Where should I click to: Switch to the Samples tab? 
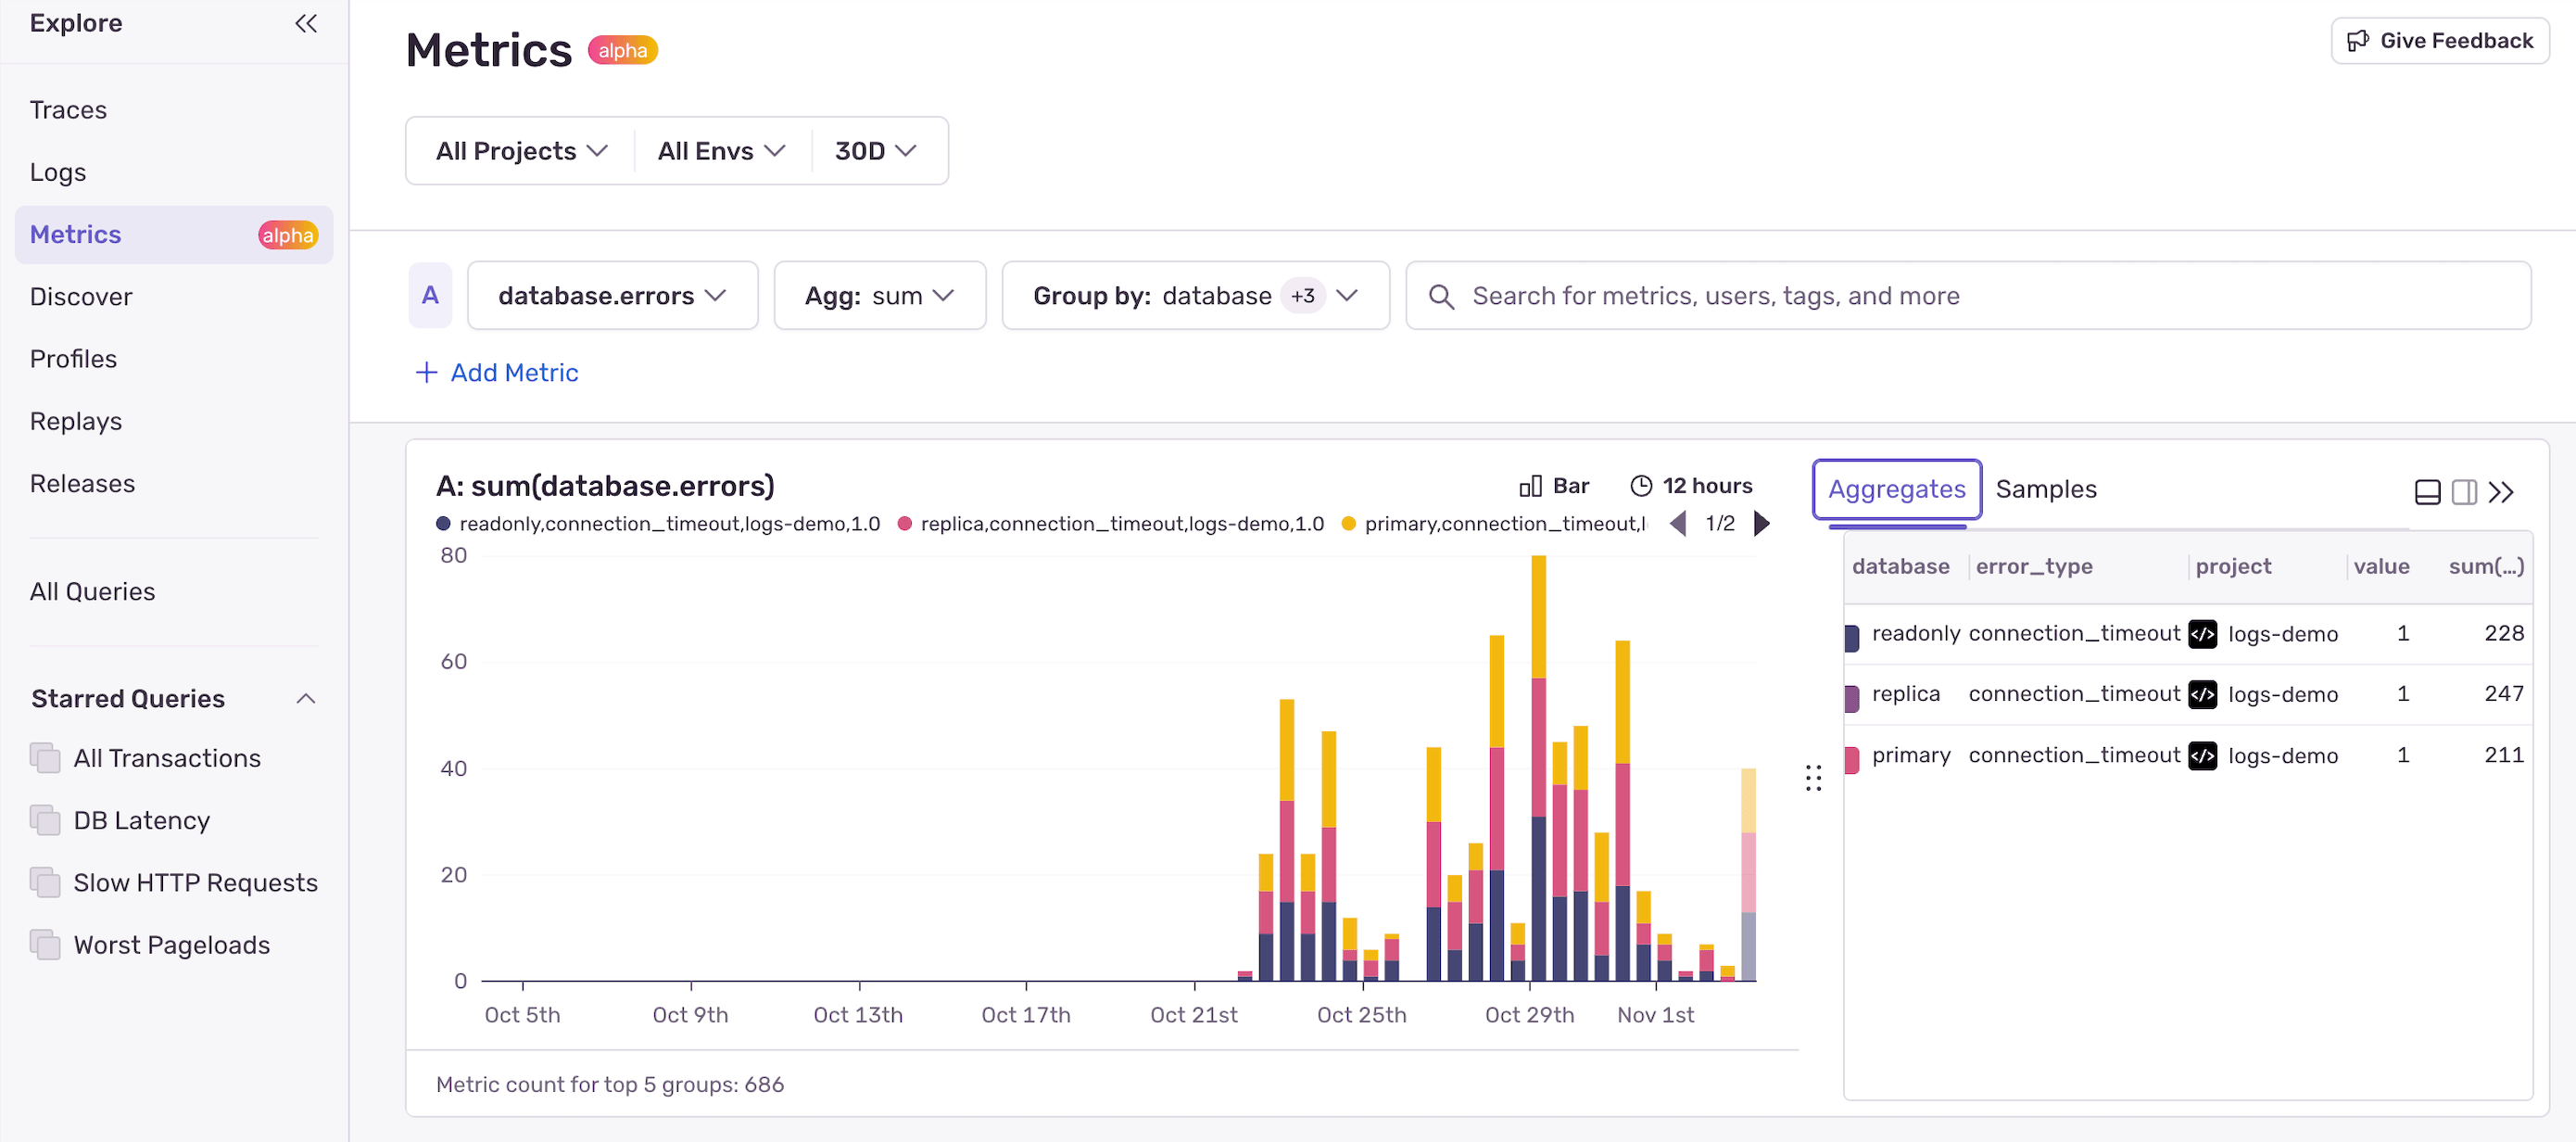coord(2046,489)
